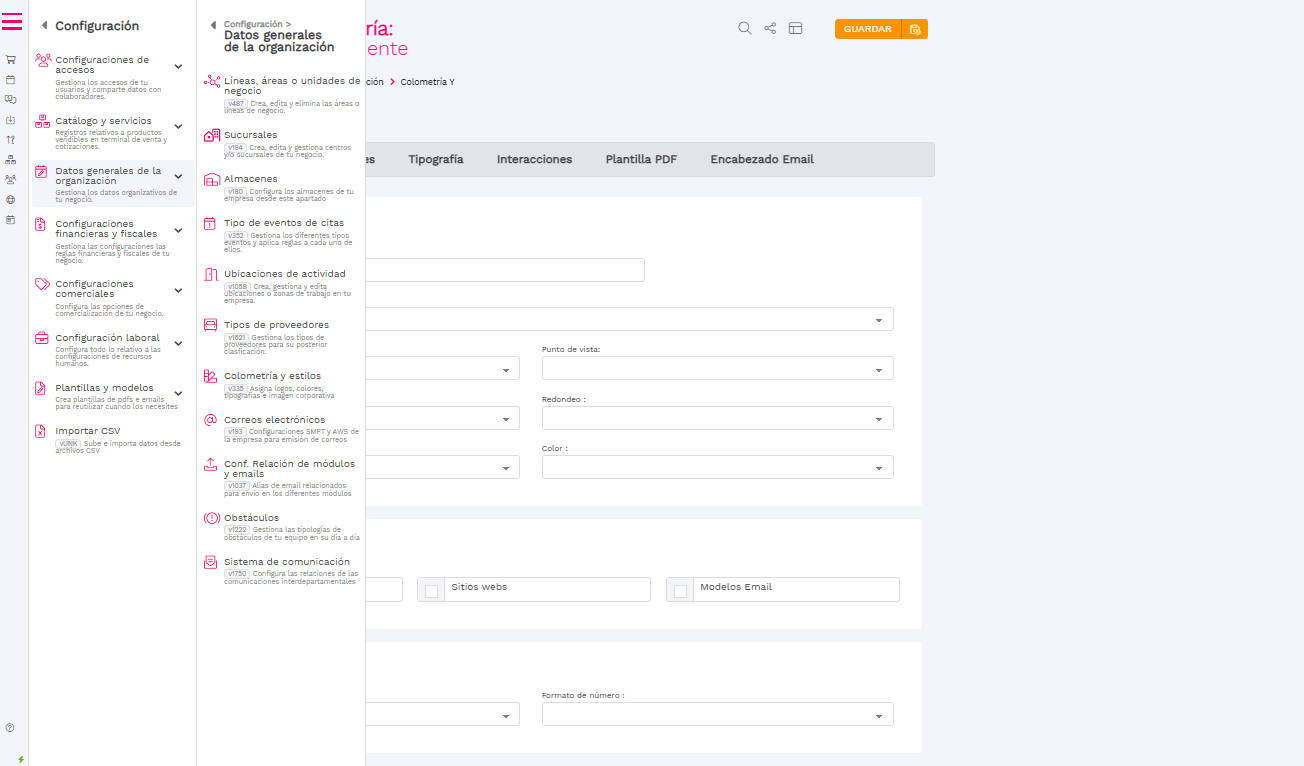
Task: Enable the Sitios webs checkbox
Action: [x=432, y=591]
